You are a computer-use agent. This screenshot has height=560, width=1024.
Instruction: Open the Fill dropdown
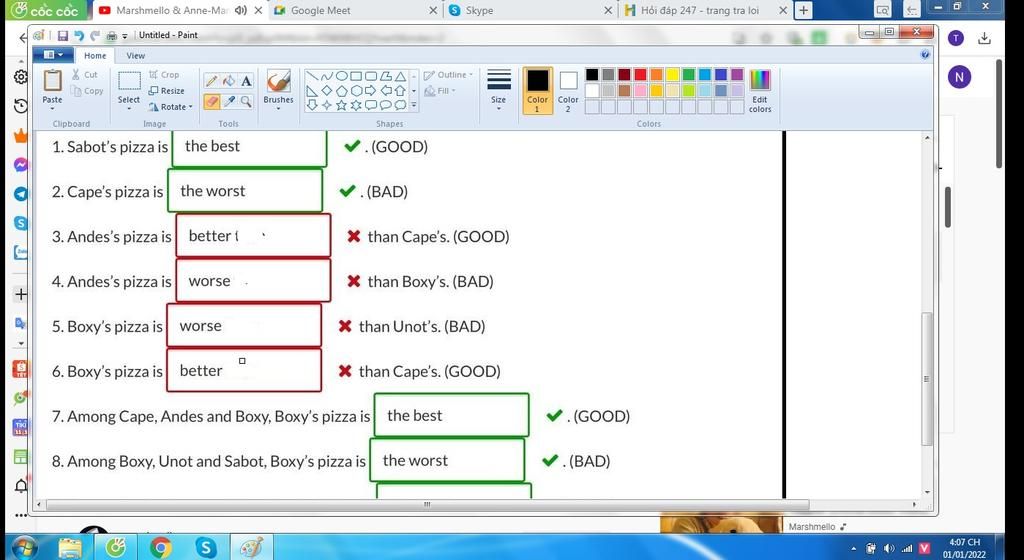pyautogui.click(x=440, y=91)
